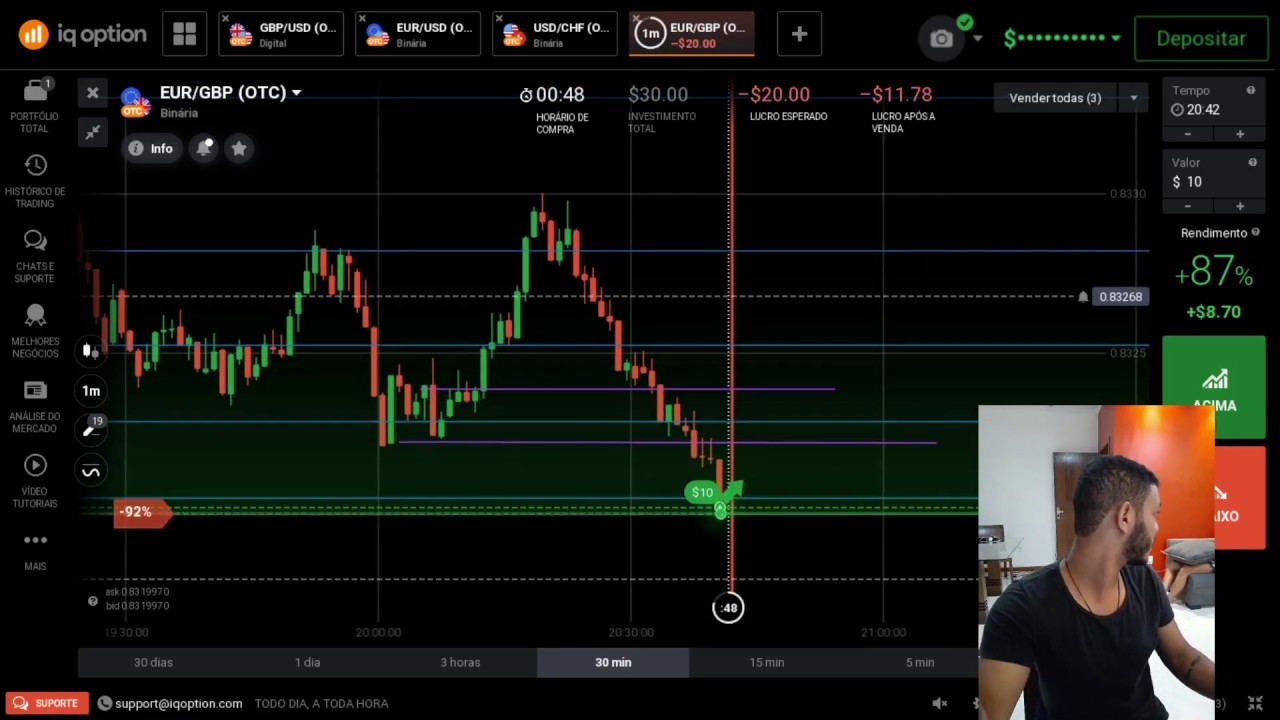Open the account balance dropdown
Viewport: 1280px width, 720px height.
tap(1062, 38)
